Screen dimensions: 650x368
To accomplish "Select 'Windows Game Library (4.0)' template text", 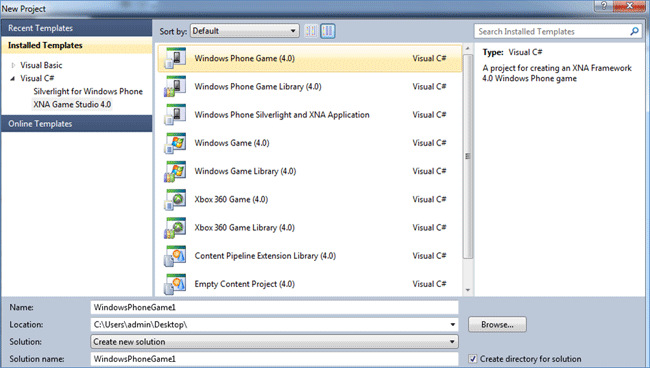I will [245, 171].
